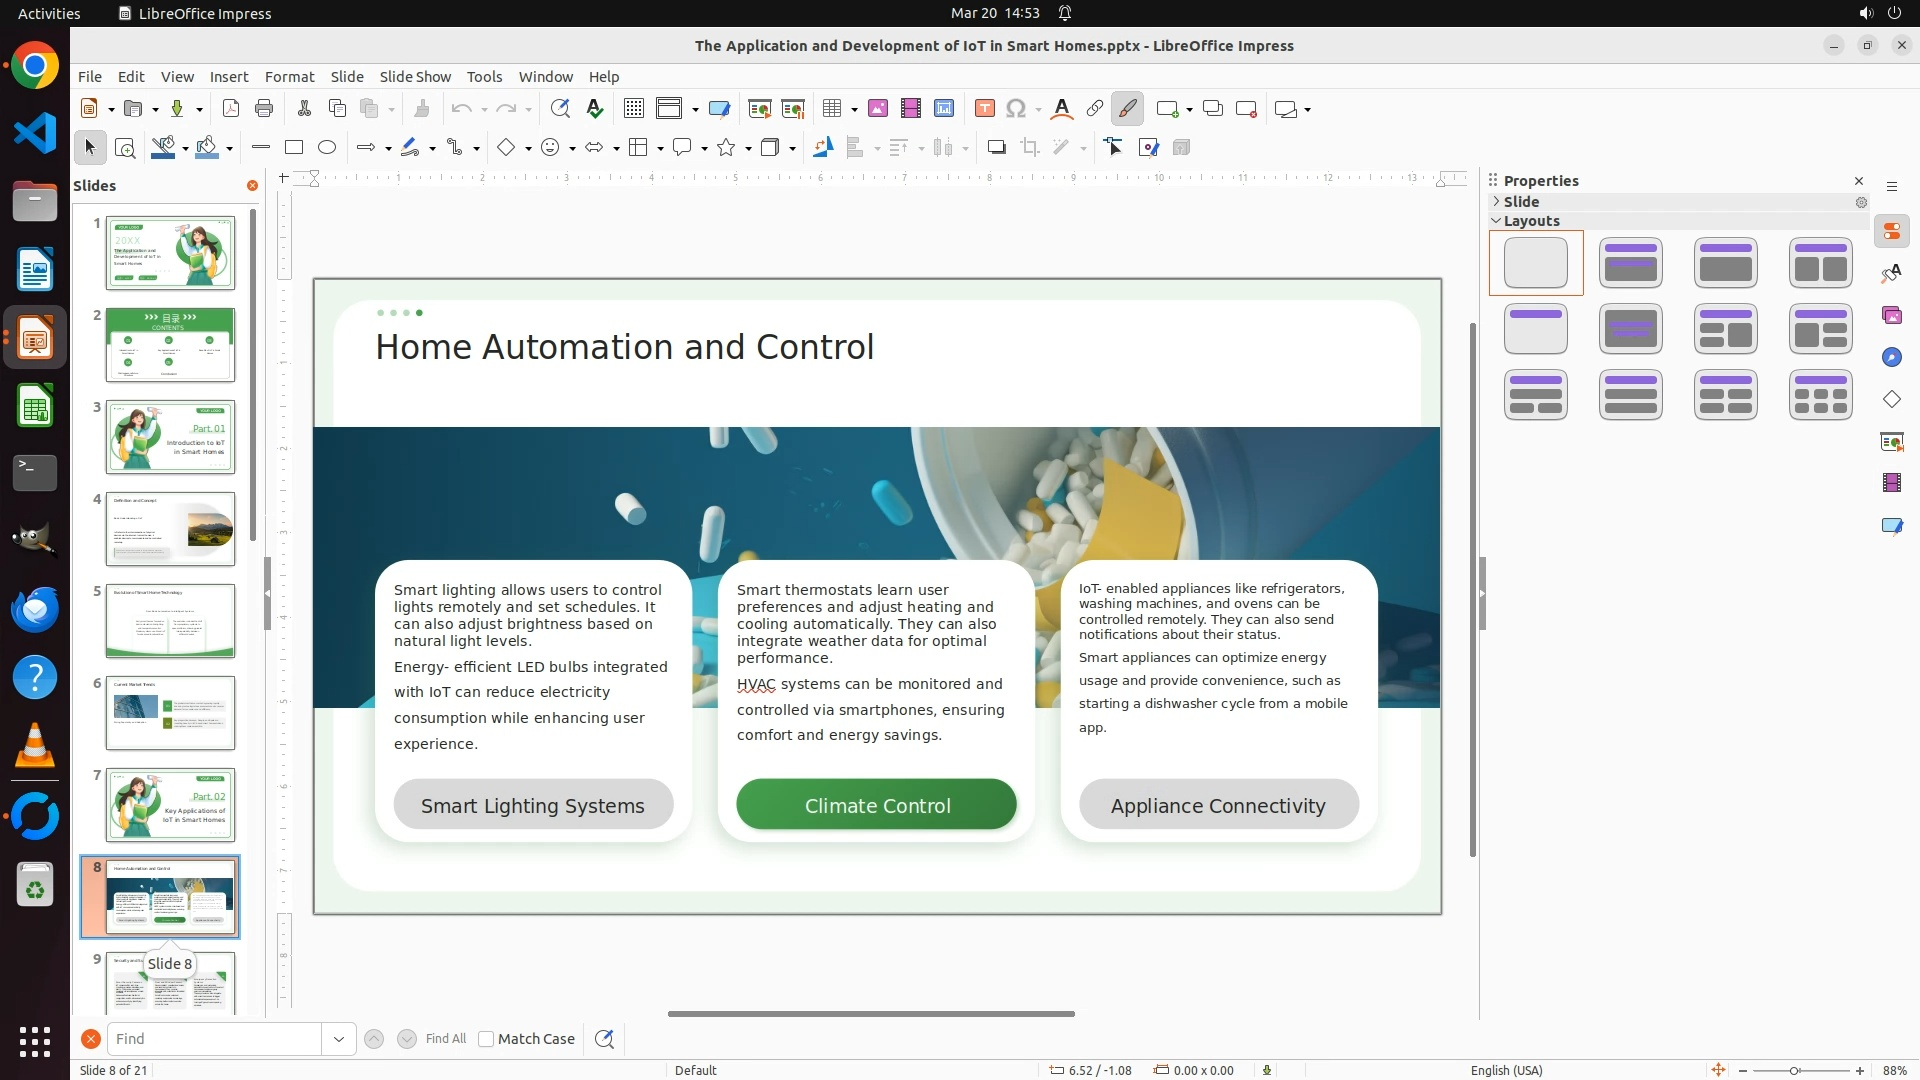Viewport: 1920px width, 1080px height.
Task: Toggle the Display Grid button
Action: click(633, 109)
